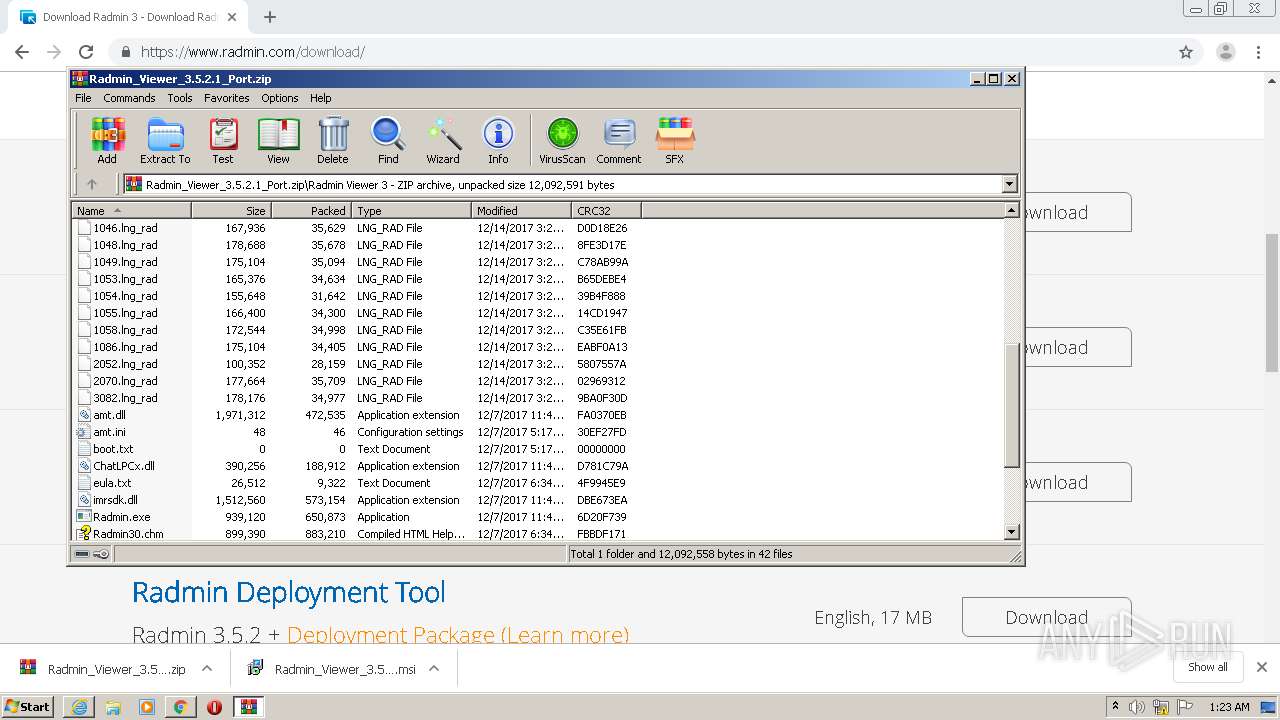Expand the archive path dropdown

(x=1009, y=184)
